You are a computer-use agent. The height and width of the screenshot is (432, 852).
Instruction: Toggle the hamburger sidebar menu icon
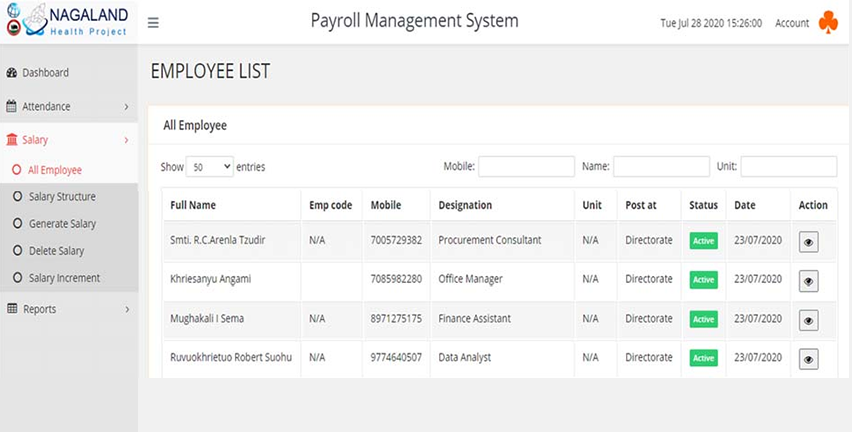pos(153,23)
